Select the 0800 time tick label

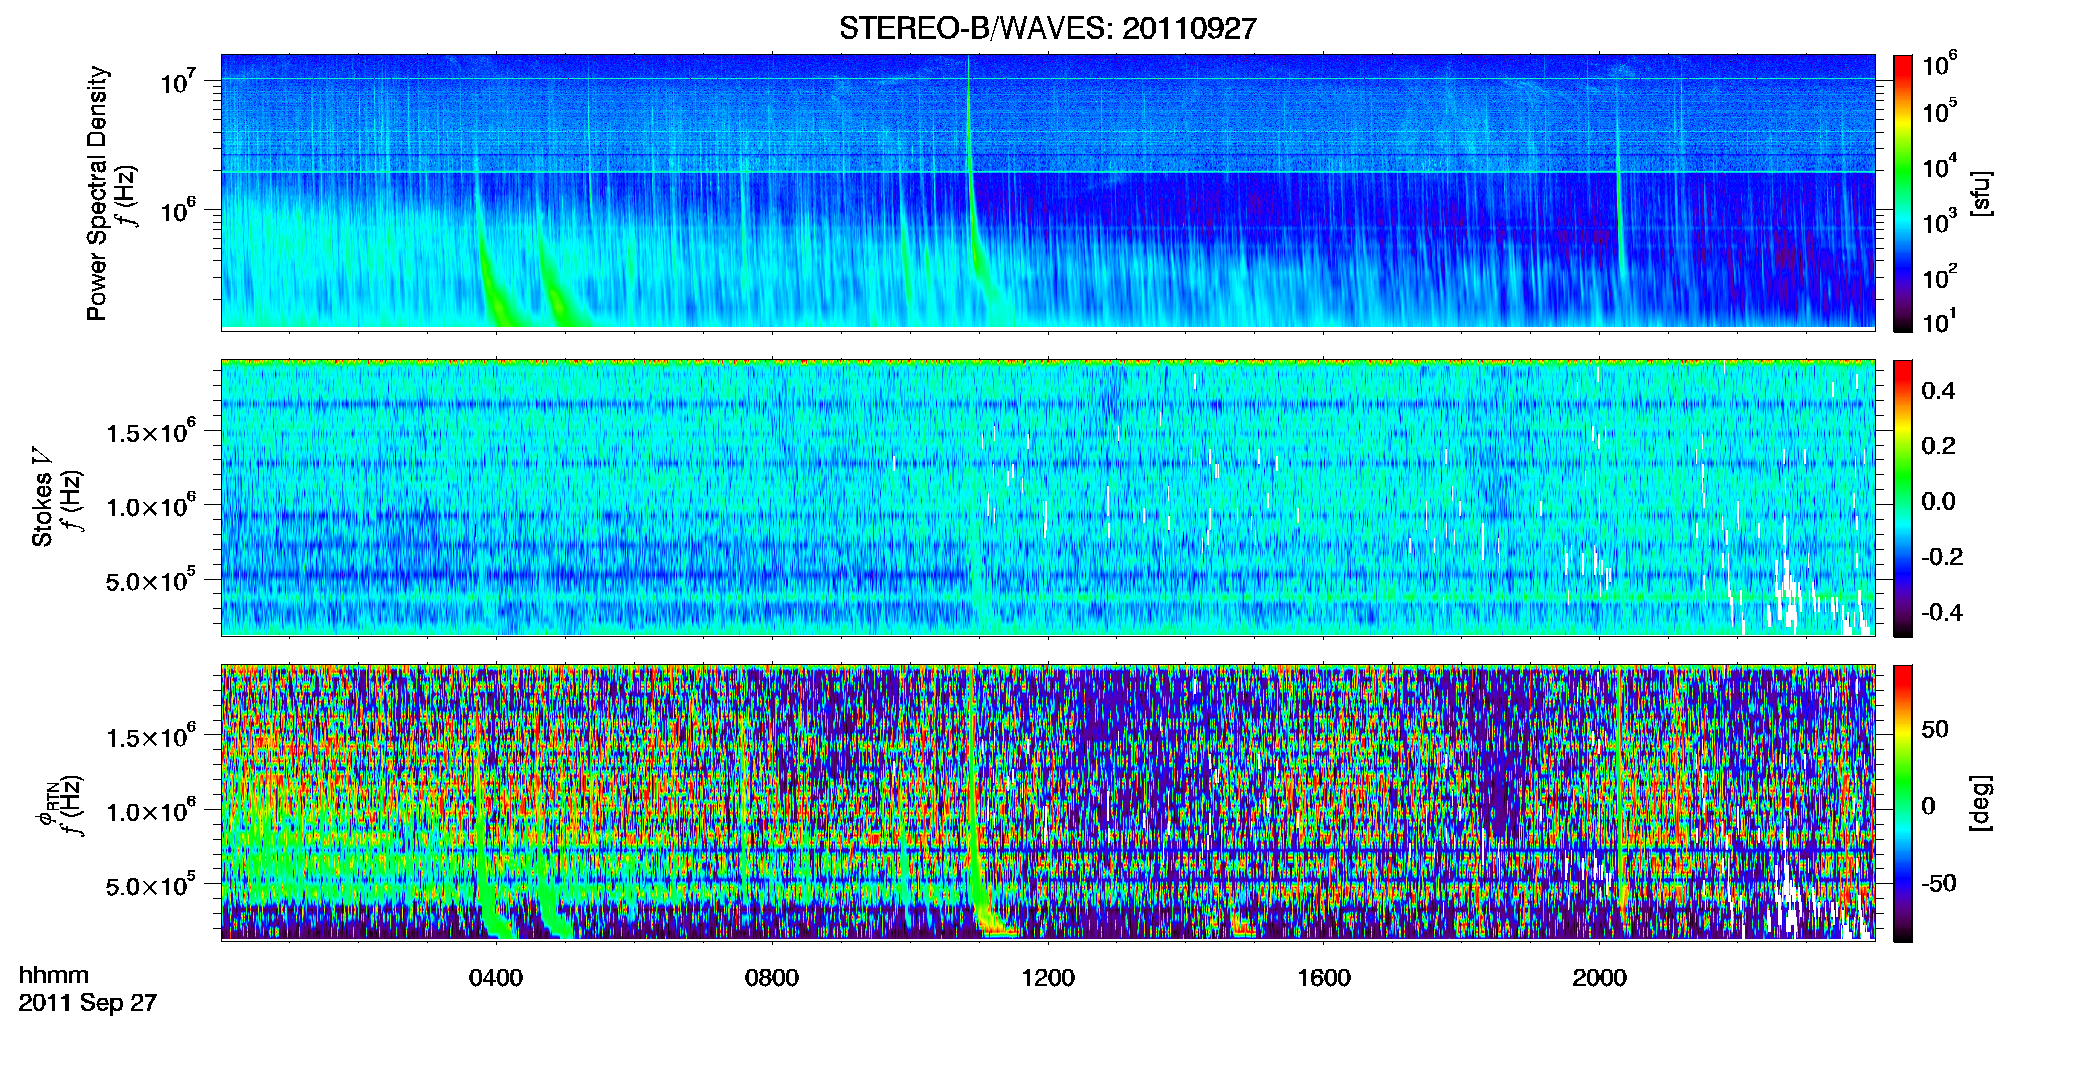[771, 977]
